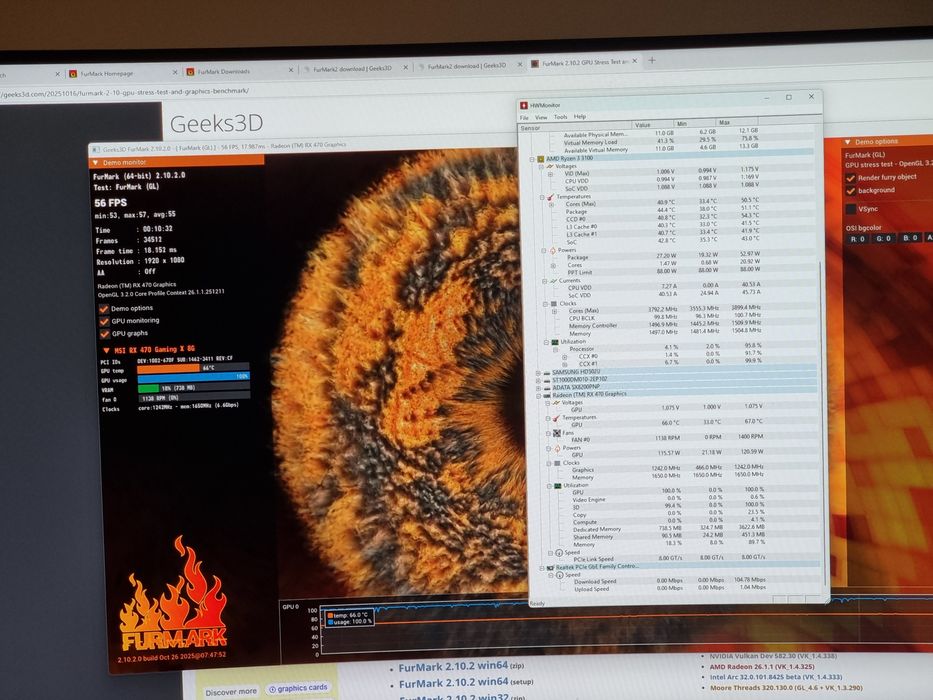Click the HWMonitor title bar app icon
Screen dimensions: 933x700
(524, 105)
